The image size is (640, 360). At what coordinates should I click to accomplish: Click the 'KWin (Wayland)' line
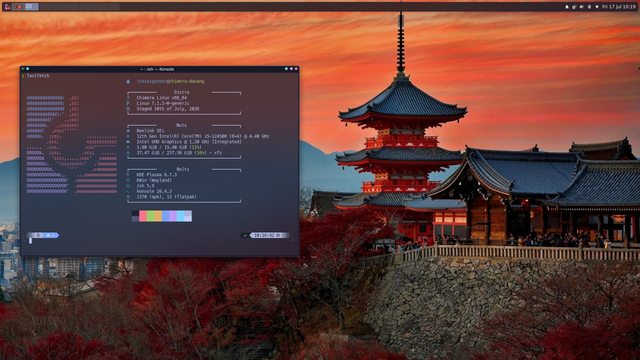pyautogui.click(x=154, y=180)
